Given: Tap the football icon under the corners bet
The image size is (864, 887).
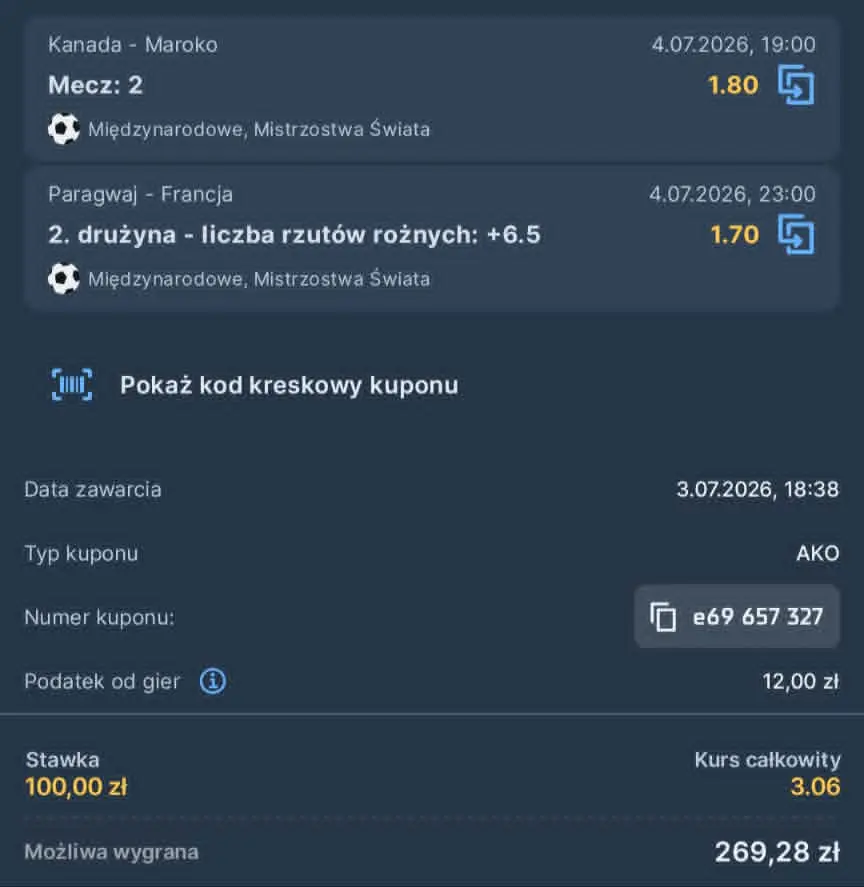Looking at the screenshot, I should pyautogui.click(x=63, y=279).
